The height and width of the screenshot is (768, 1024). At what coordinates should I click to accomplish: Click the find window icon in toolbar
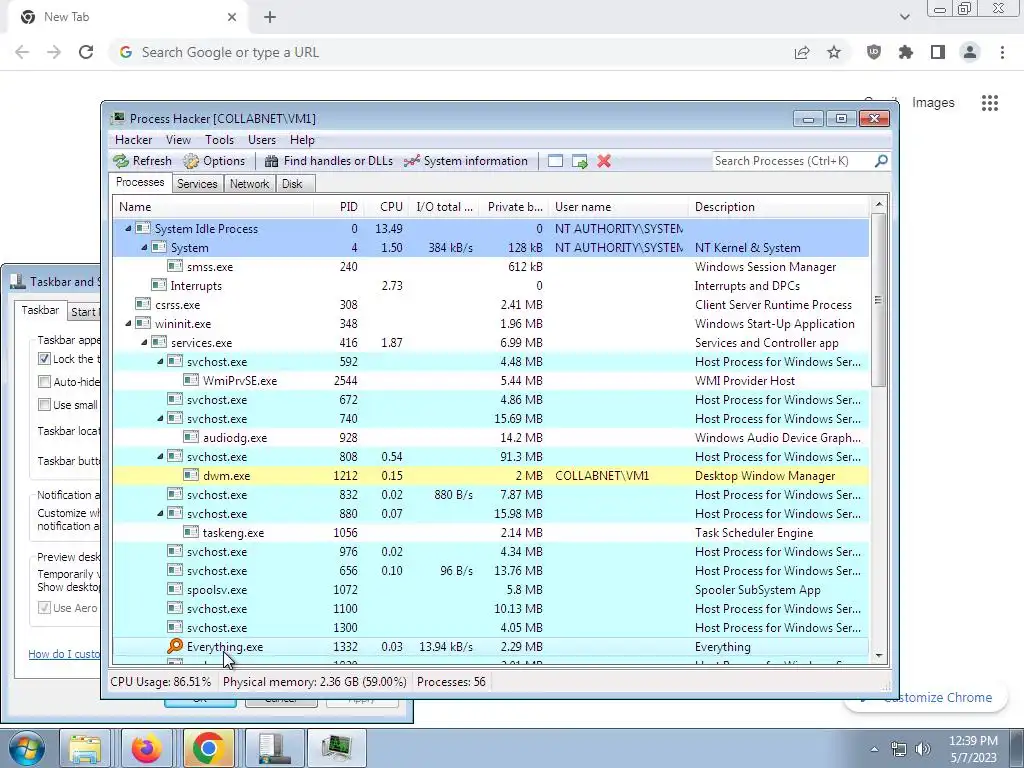pos(555,161)
